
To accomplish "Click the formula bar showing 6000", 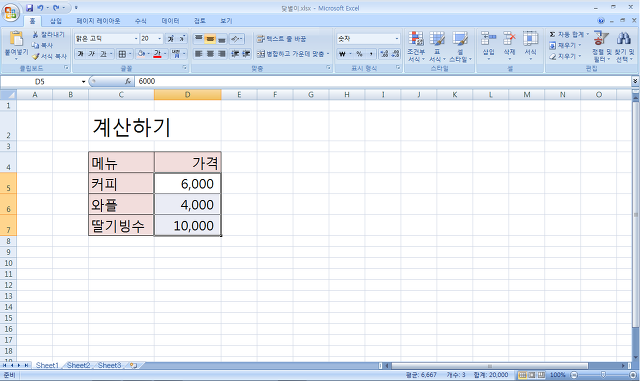I will [383, 82].
